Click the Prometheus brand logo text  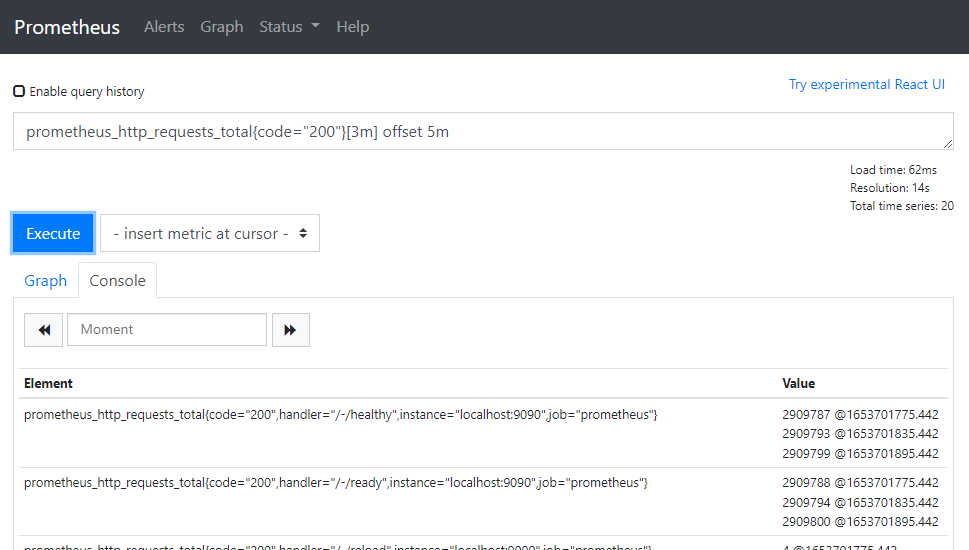pyautogui.click(x=67, y=27)
